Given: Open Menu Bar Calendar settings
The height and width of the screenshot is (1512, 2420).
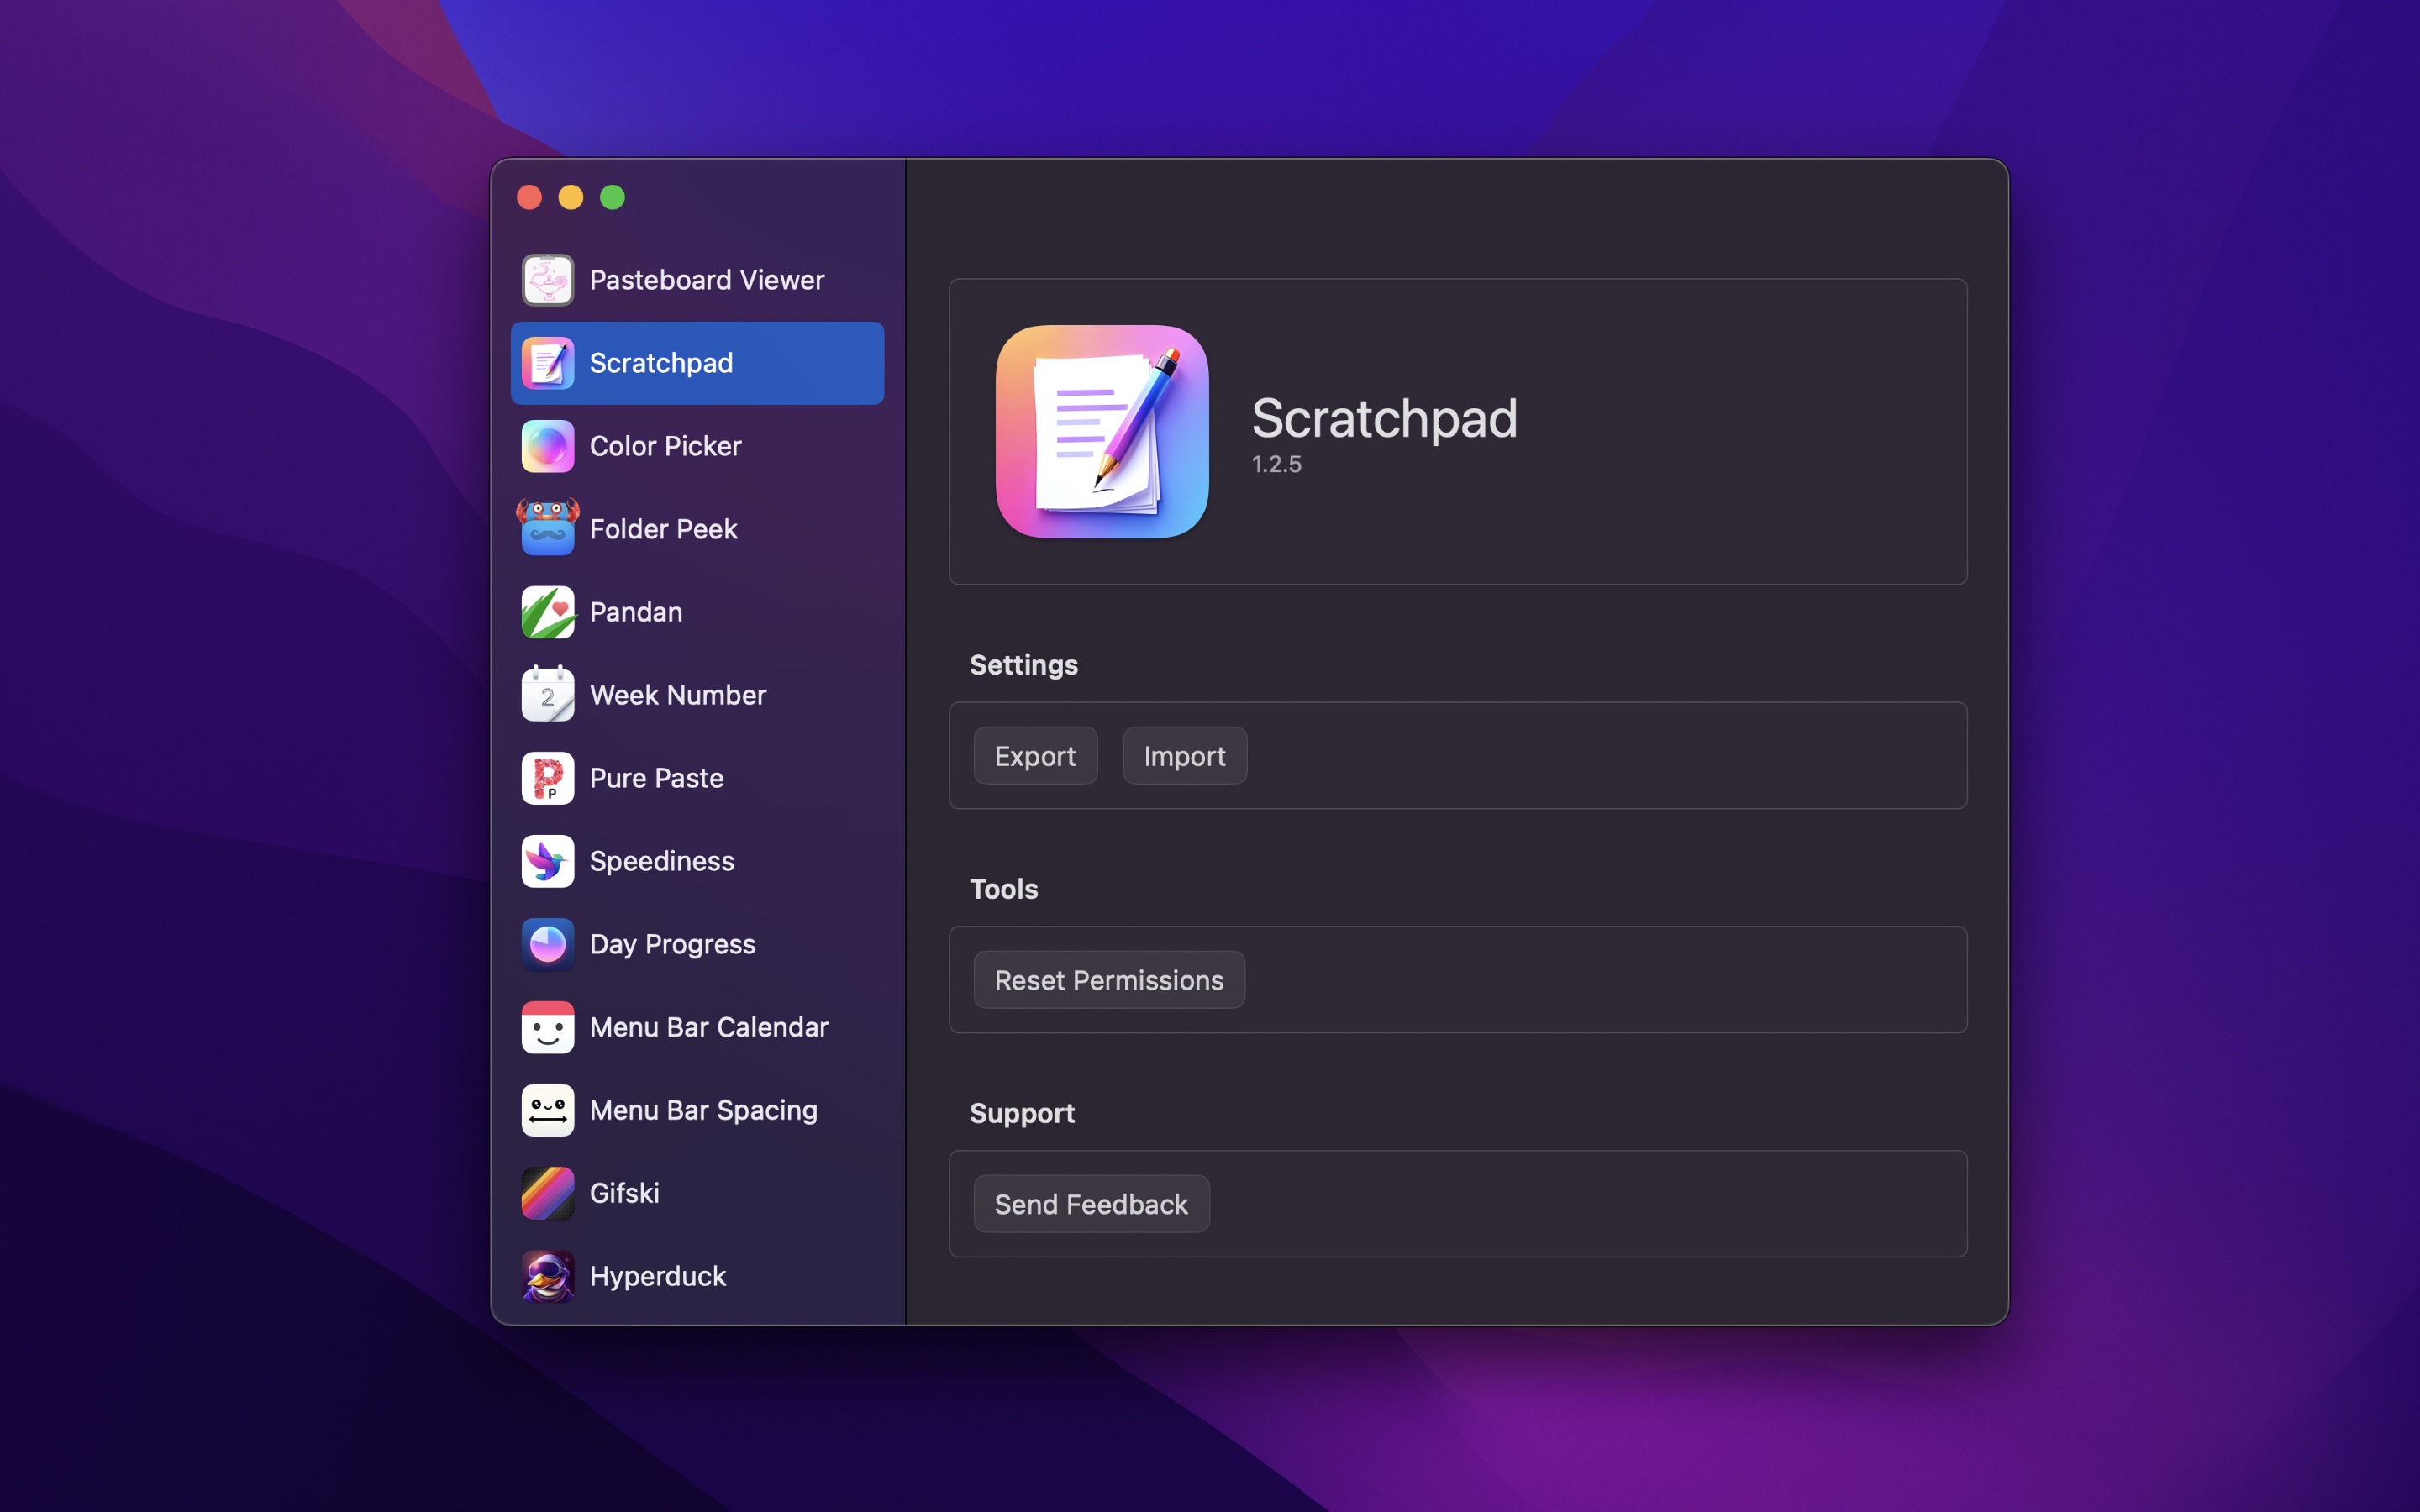Looking at the screenshot, I should tap(709, 1027).
